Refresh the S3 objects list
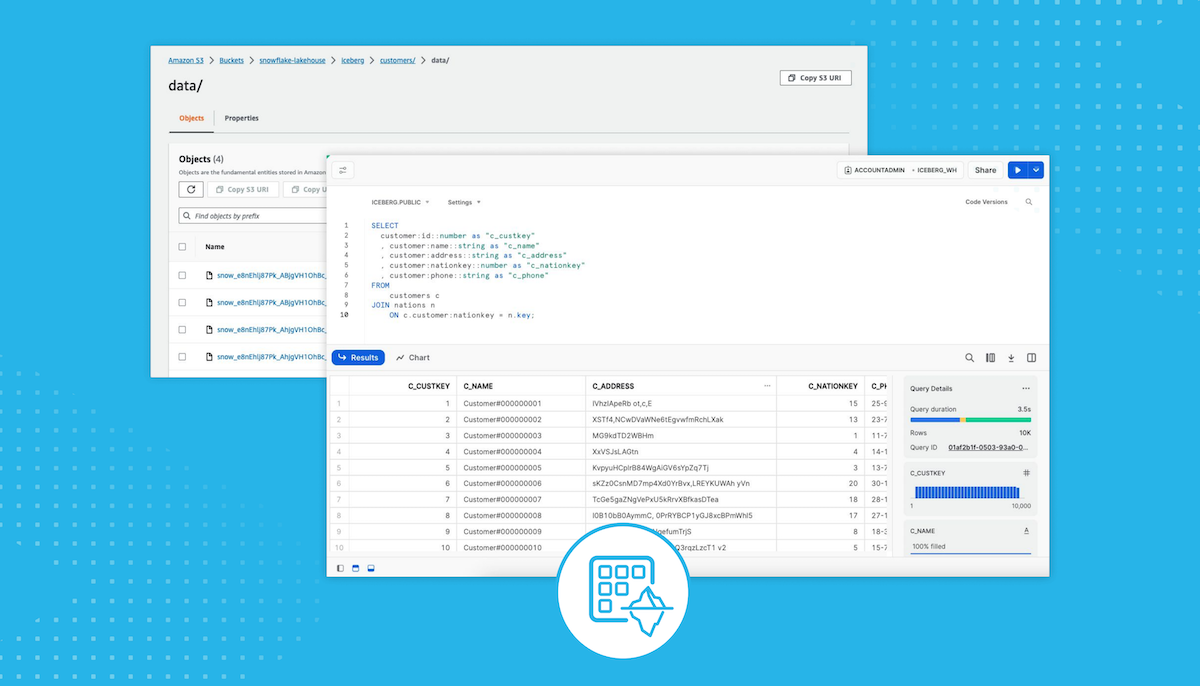 (x=191, y=189)
